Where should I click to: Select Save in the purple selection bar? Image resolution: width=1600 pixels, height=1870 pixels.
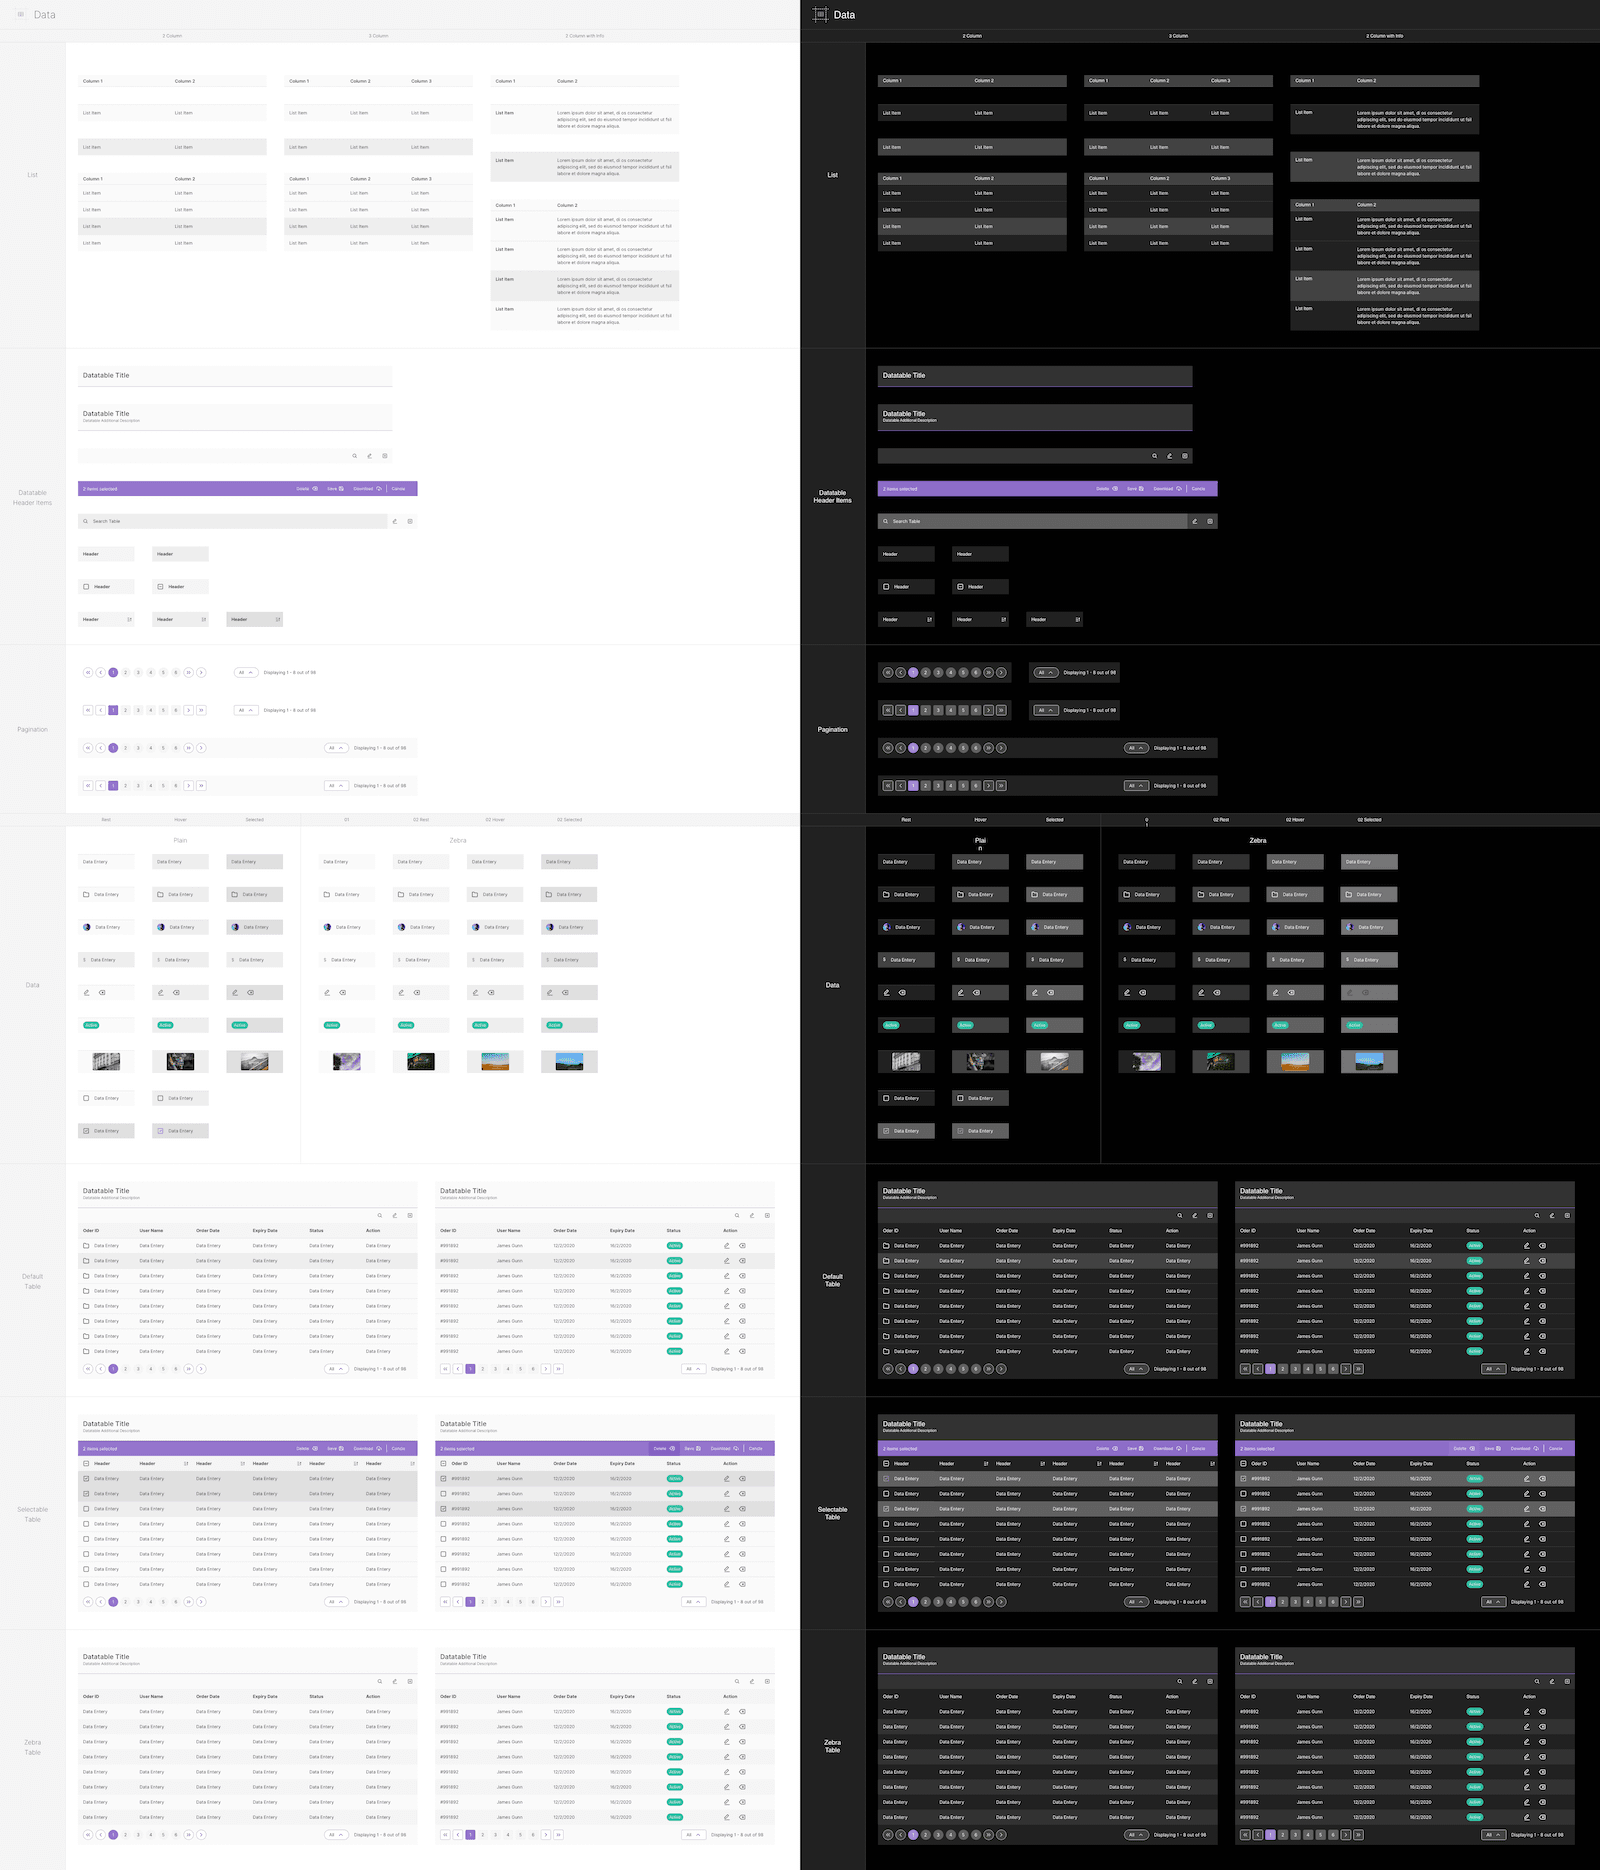click(x=331, y=488)
